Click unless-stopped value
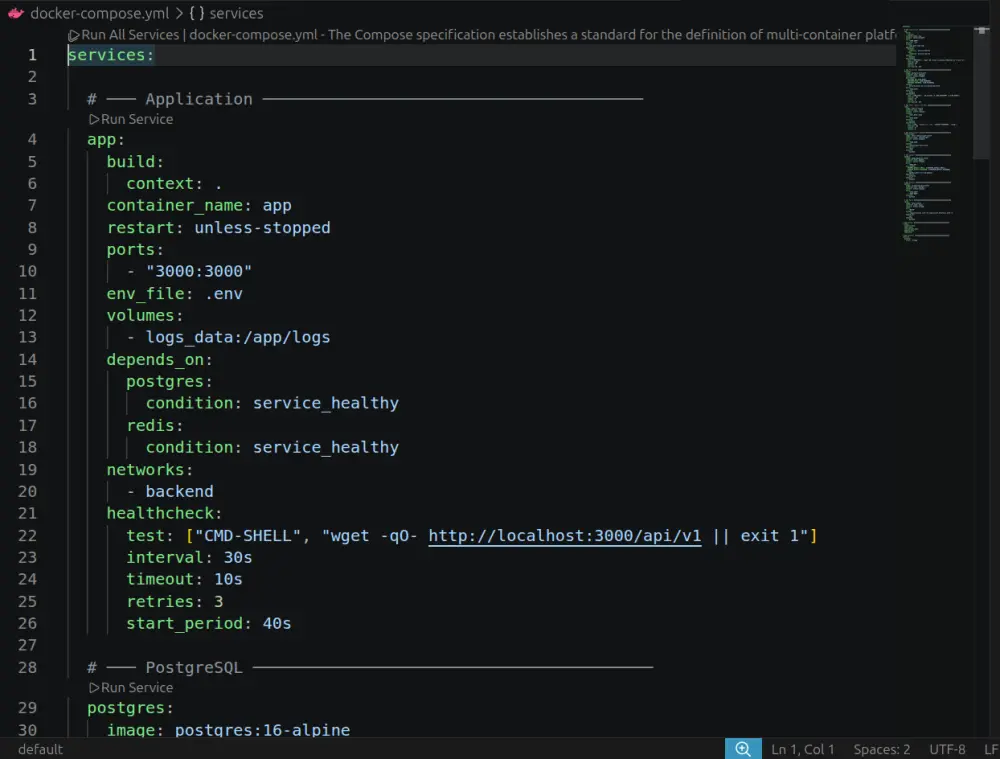Viewport: 1000px width, 759px height. point(262,228)
